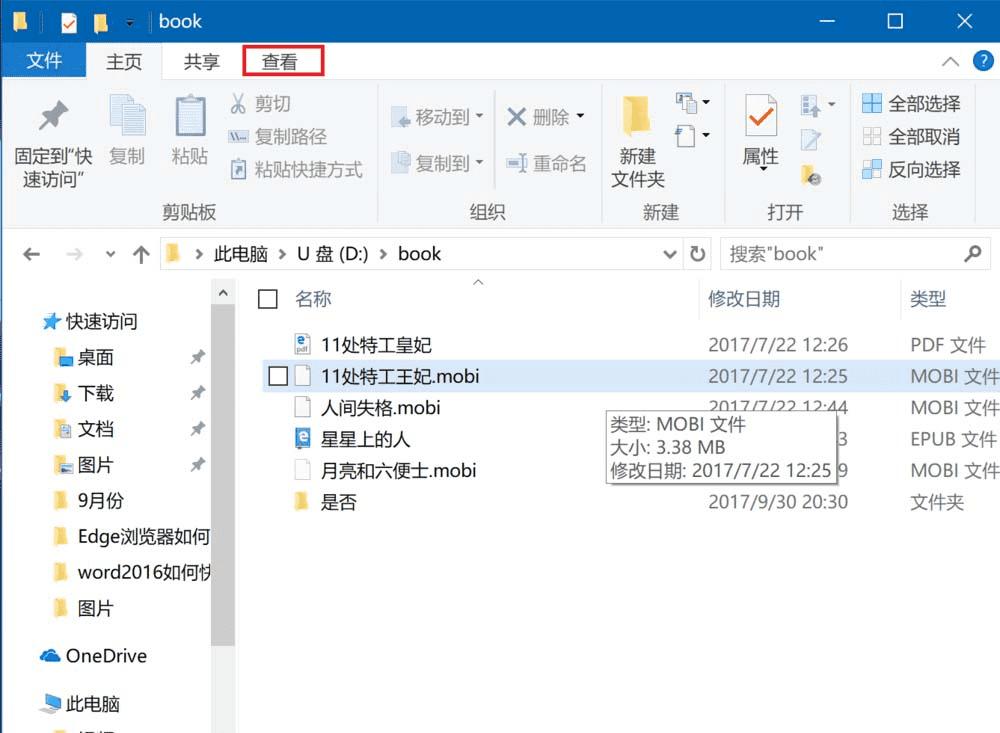The width and height of the screenshot is (1000, 733).
Task: Open the Delete (删除) dropdown arrow
Action: [580, 116]
